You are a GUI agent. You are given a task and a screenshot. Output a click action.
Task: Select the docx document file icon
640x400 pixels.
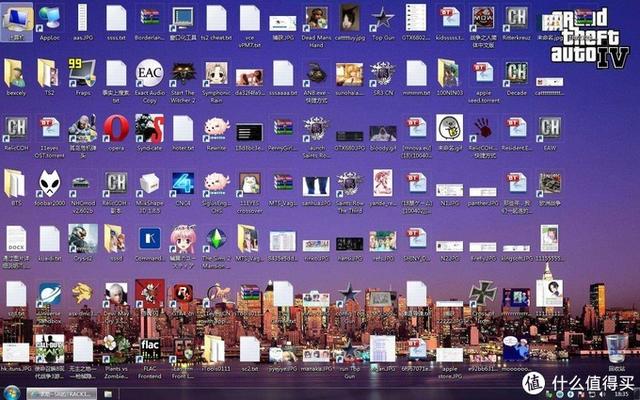16,238
